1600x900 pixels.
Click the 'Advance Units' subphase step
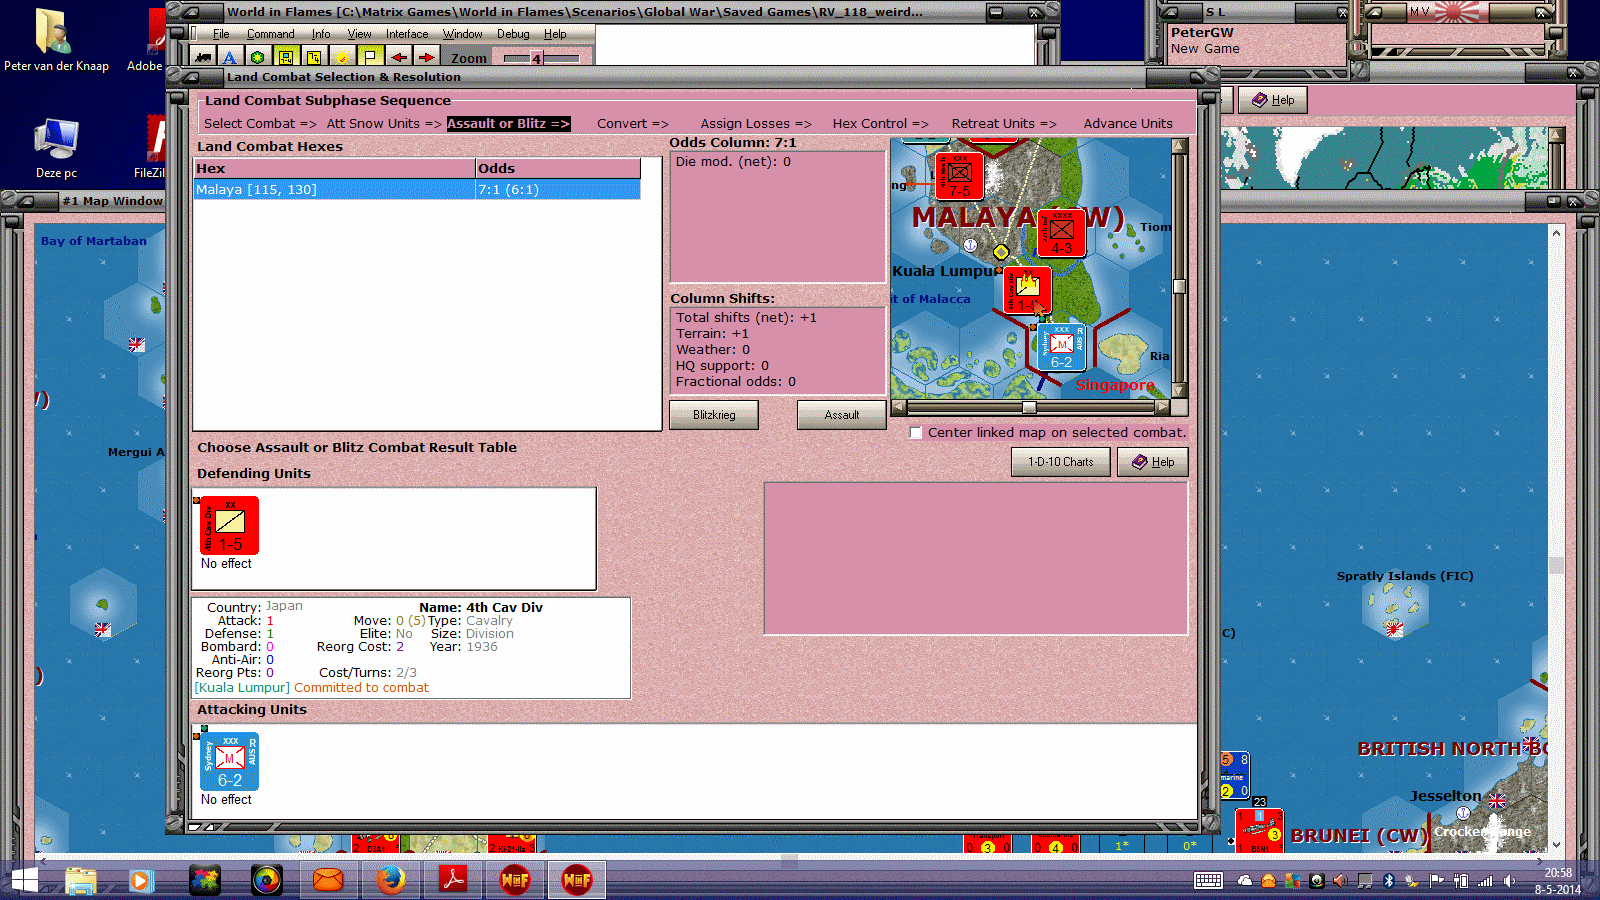pyautogui.click(x=1128, y=124)
